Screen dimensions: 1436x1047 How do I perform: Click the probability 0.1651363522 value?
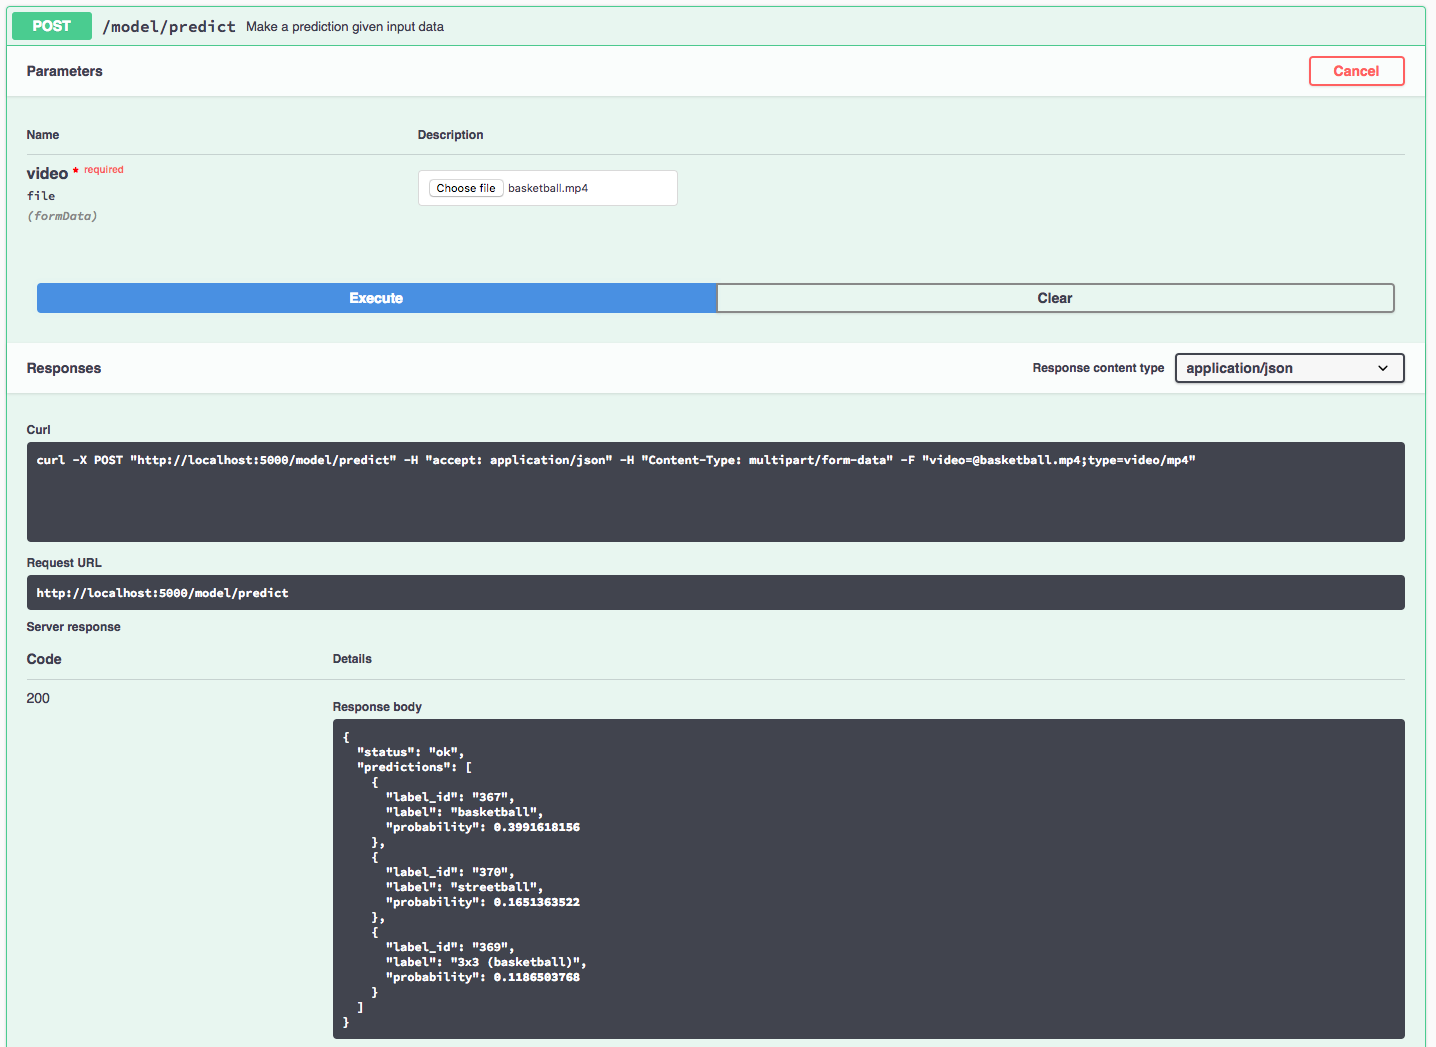coord(536,902)
